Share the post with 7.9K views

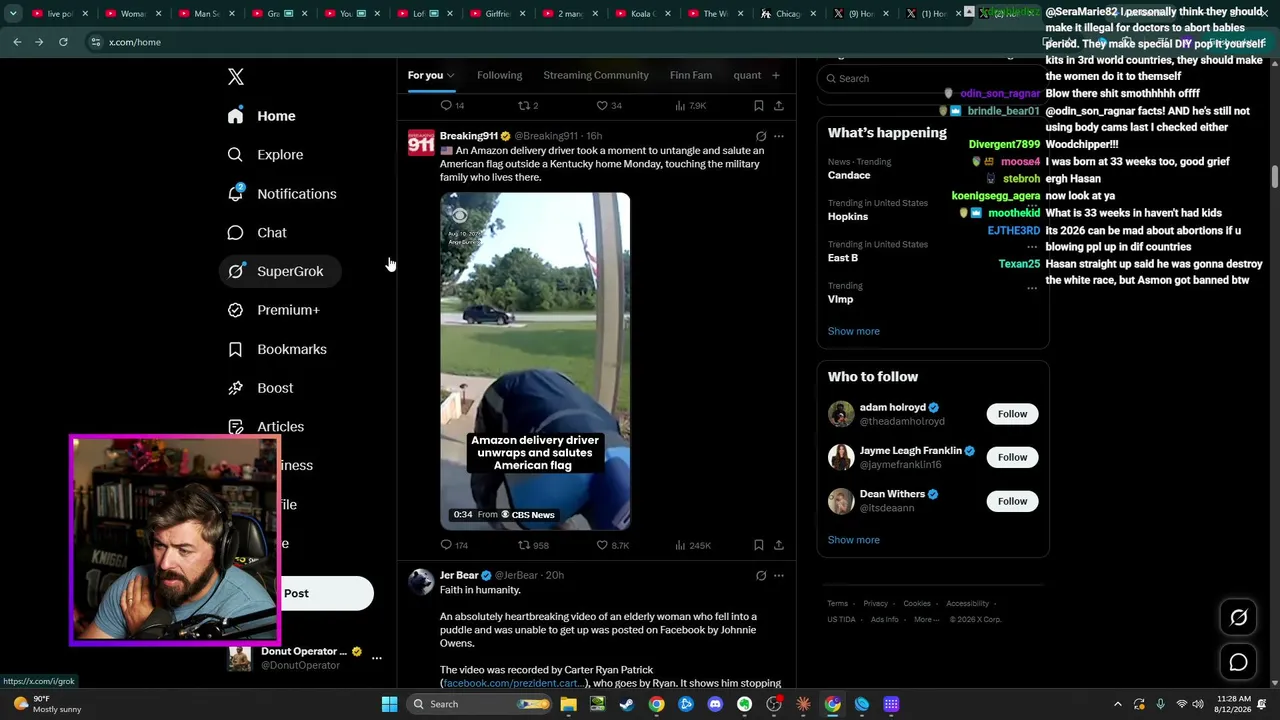tap(779, 105)
